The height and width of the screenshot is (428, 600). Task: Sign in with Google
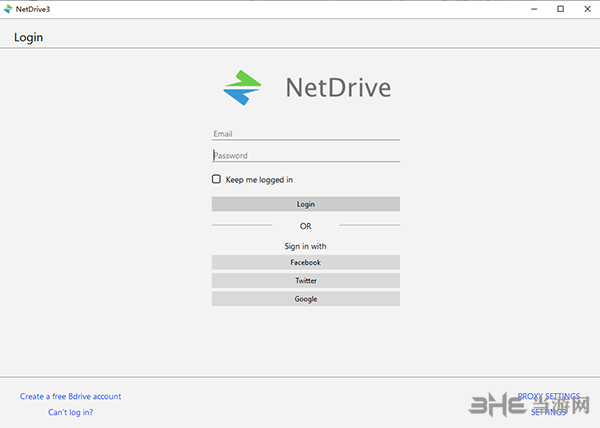click(305, 299)
